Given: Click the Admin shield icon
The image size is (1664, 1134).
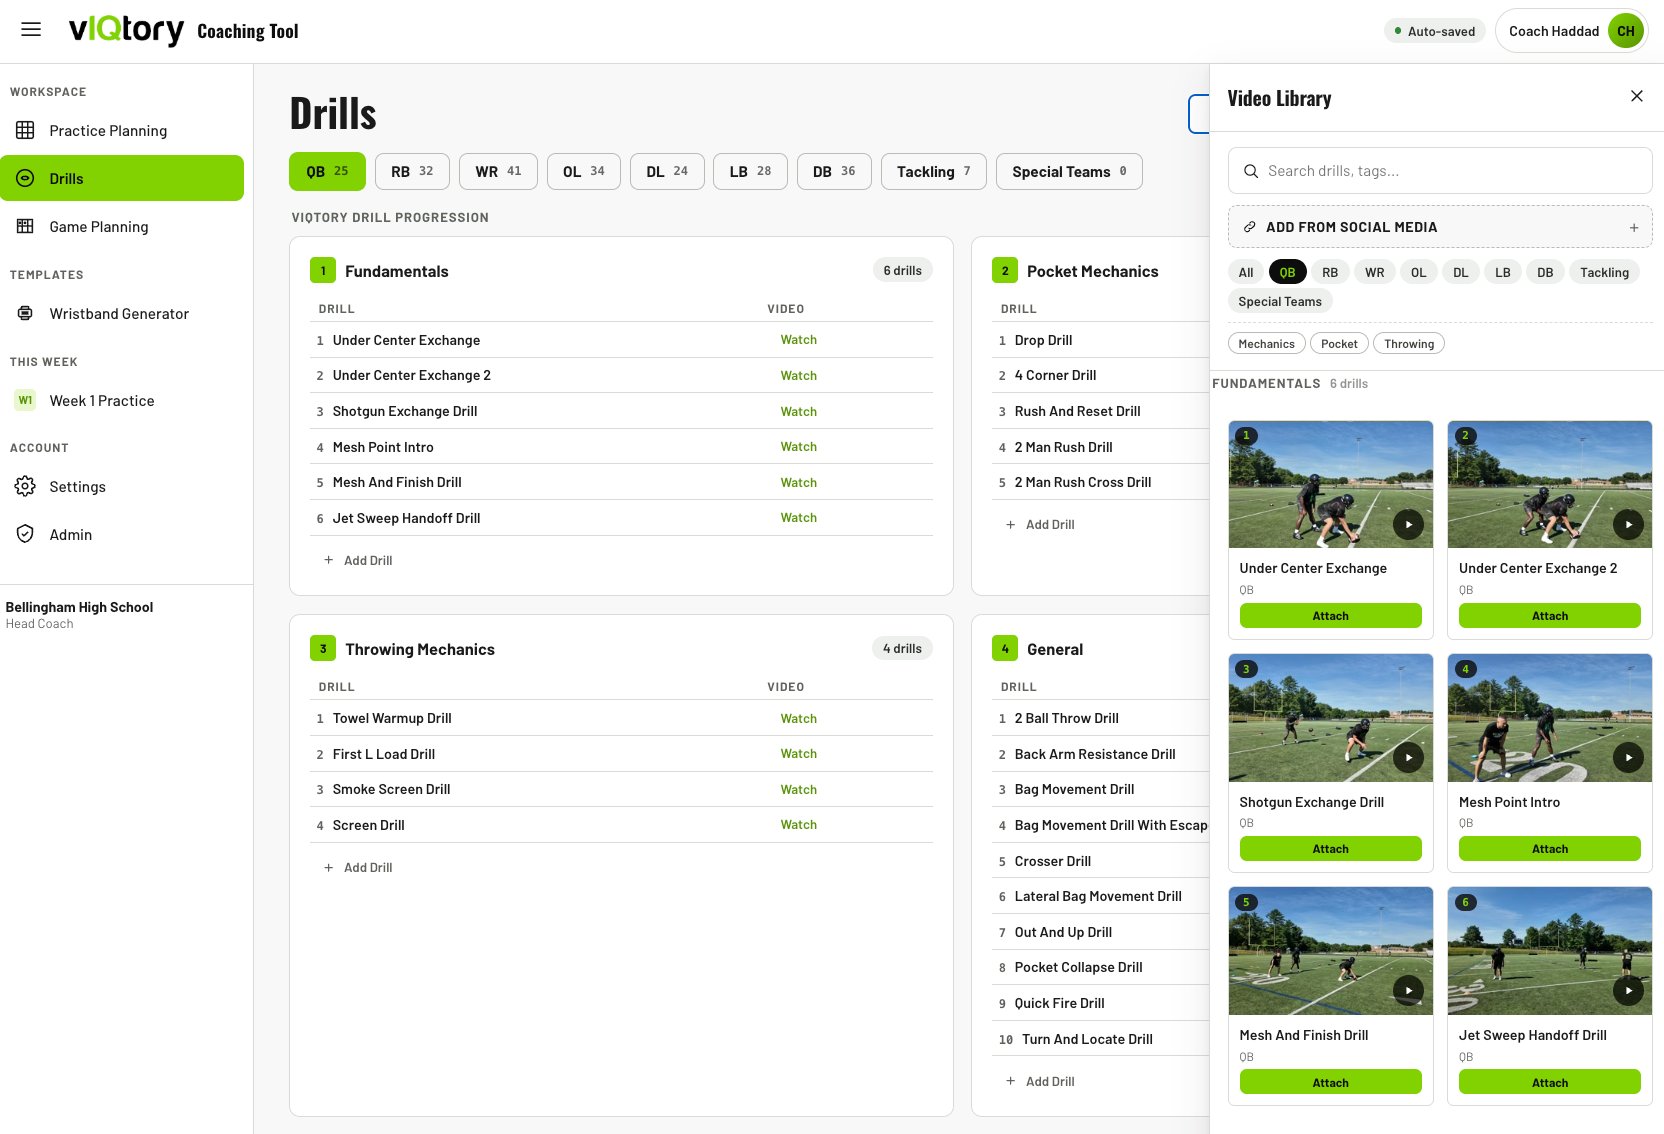Looking at the screenshot, I should pos(25,534).
